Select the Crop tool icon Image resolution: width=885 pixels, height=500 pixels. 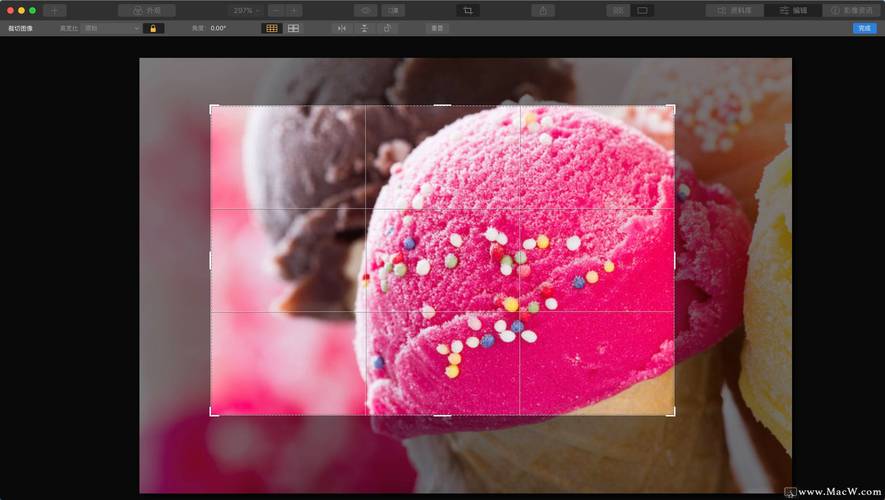point(467,10)
